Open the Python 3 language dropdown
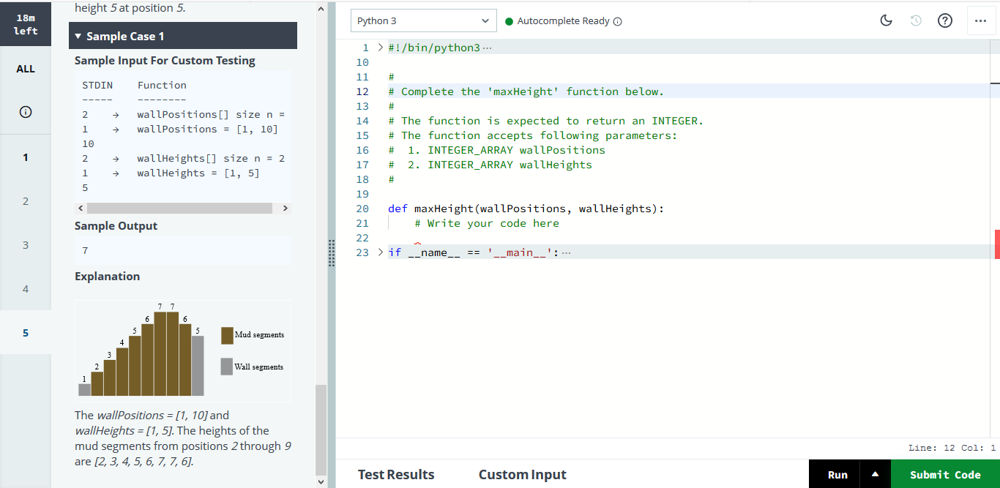 click(423, 20)
